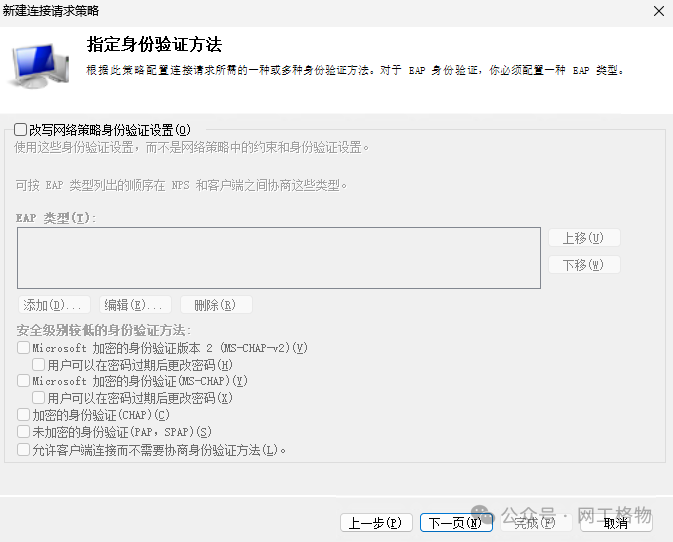Check 用户可以在密码过期后更改密码(X)

pos(38,397)
